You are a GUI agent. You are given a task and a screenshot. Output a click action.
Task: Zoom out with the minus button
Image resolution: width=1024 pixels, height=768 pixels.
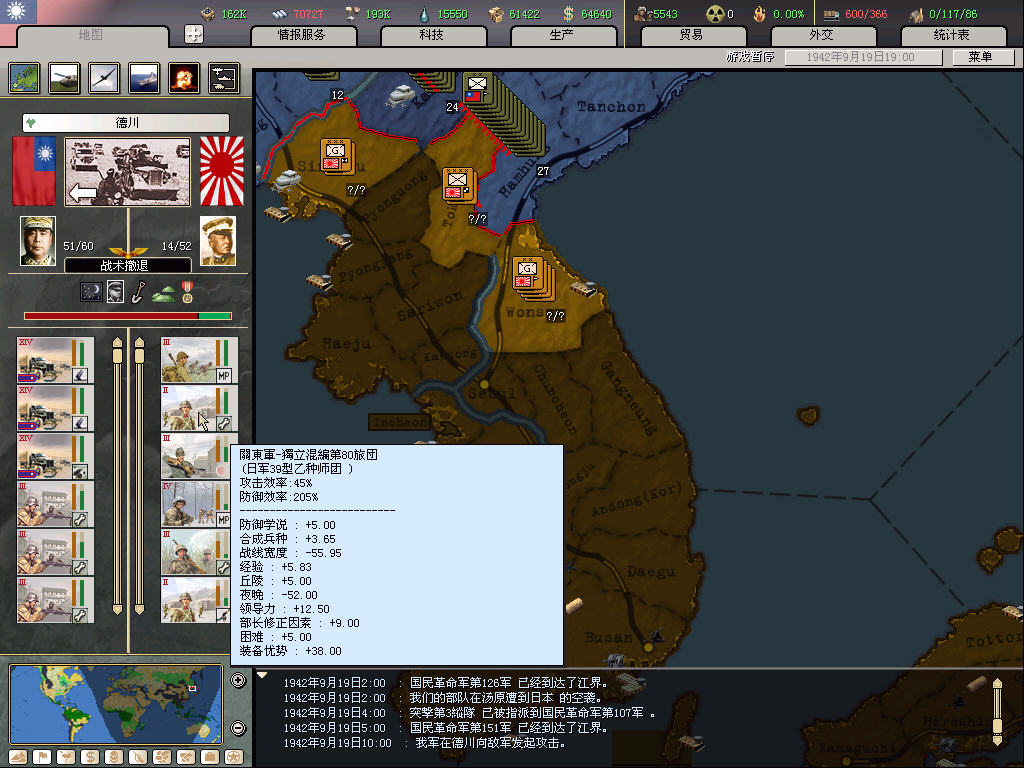tap(238, 728)
